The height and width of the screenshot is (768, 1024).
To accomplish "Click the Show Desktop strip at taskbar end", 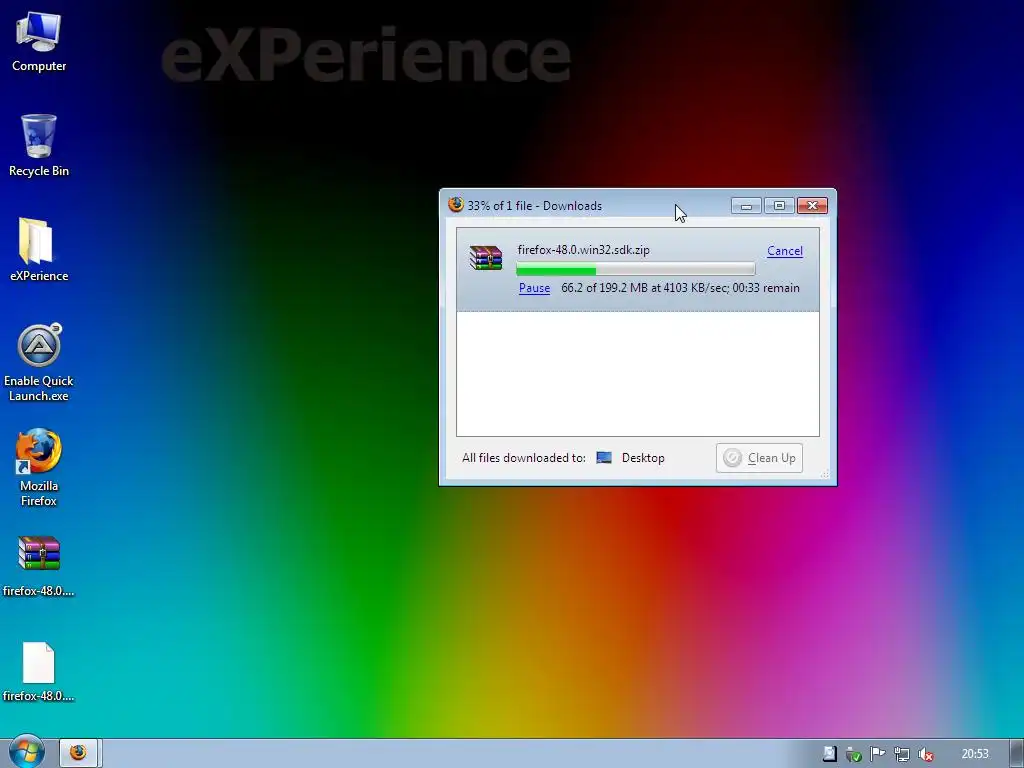I will [1017, 753].
